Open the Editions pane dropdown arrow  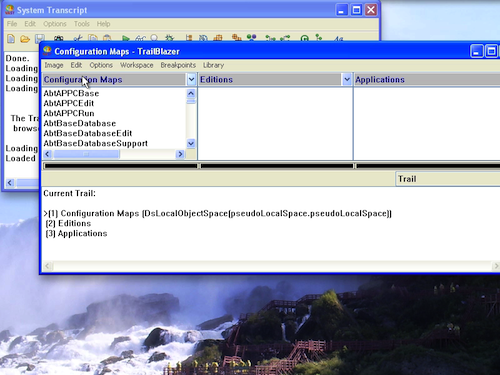(347, 80)
